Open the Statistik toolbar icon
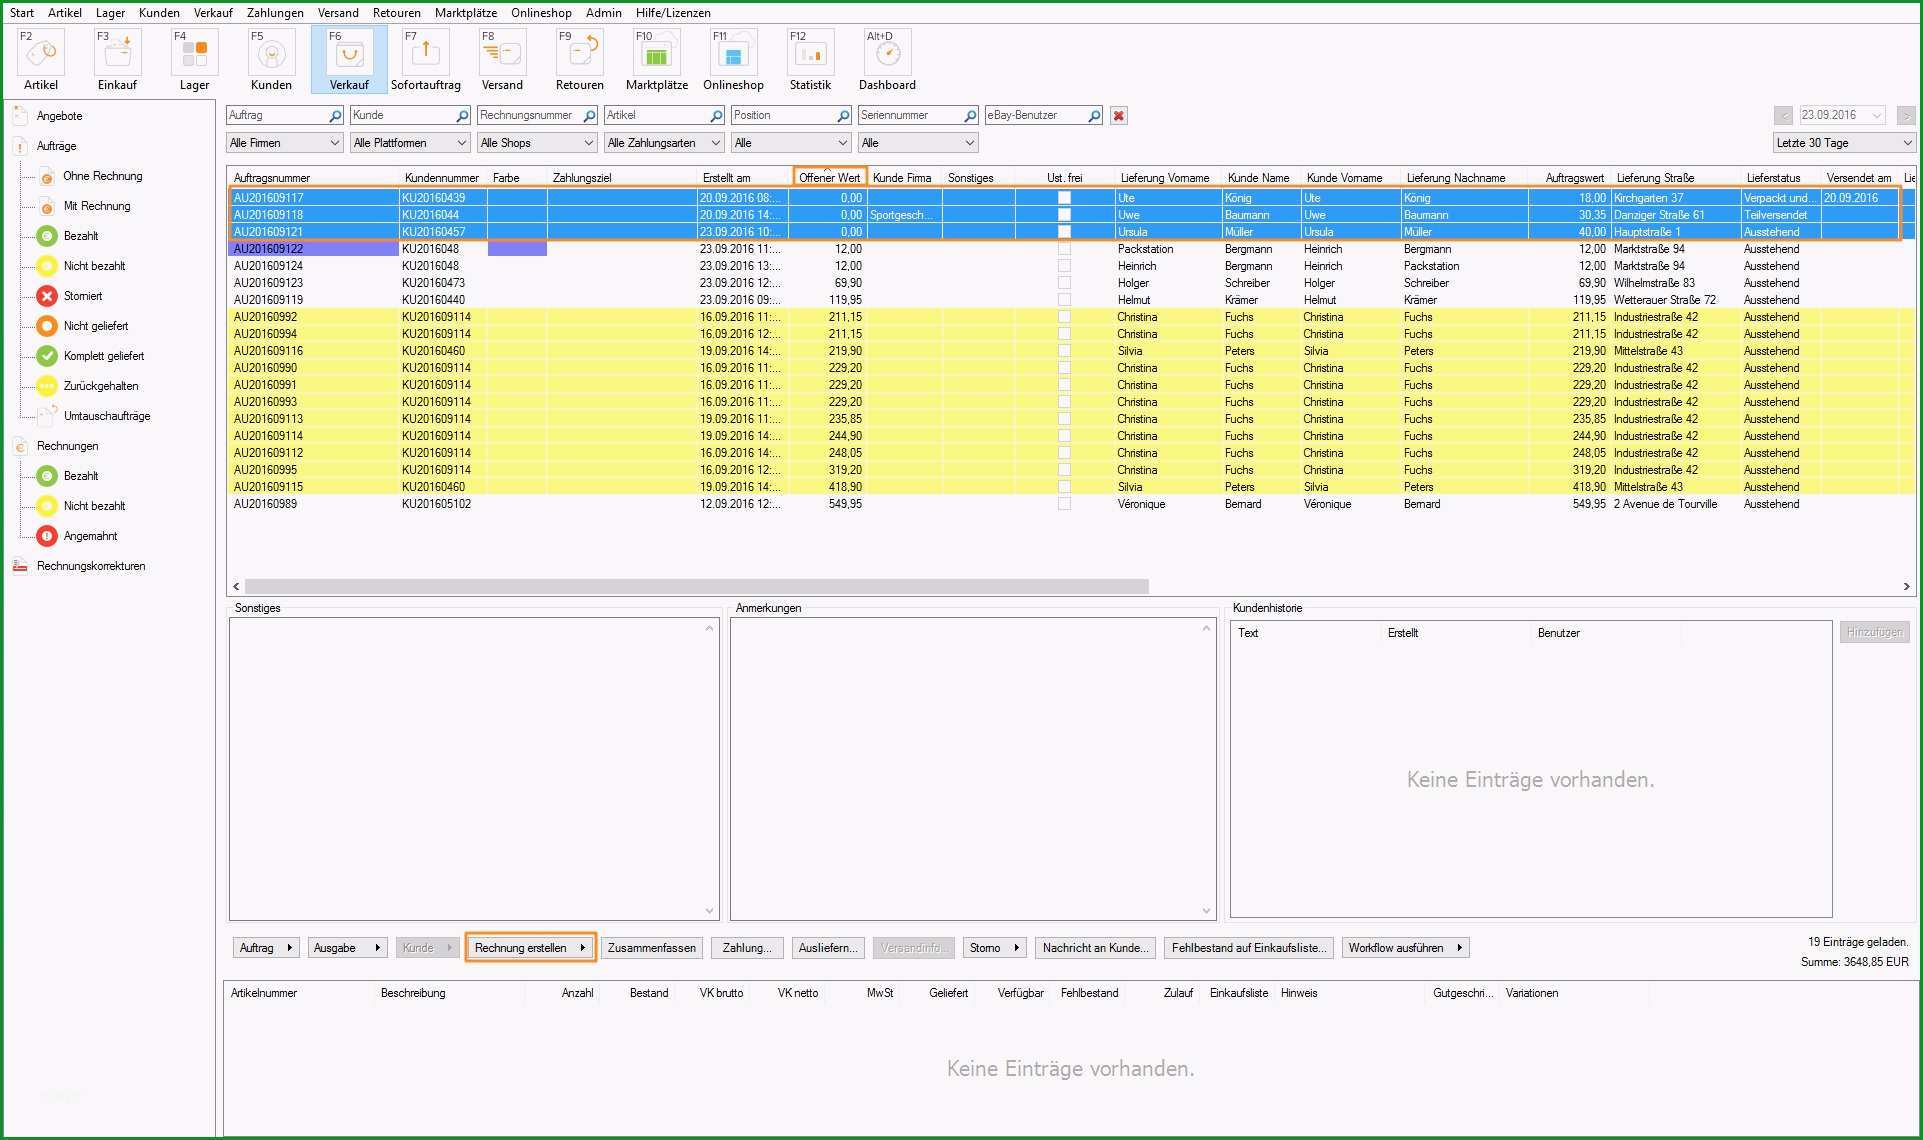The width and height of the screenshot is (1923, 1140). [x=811, y=60]
